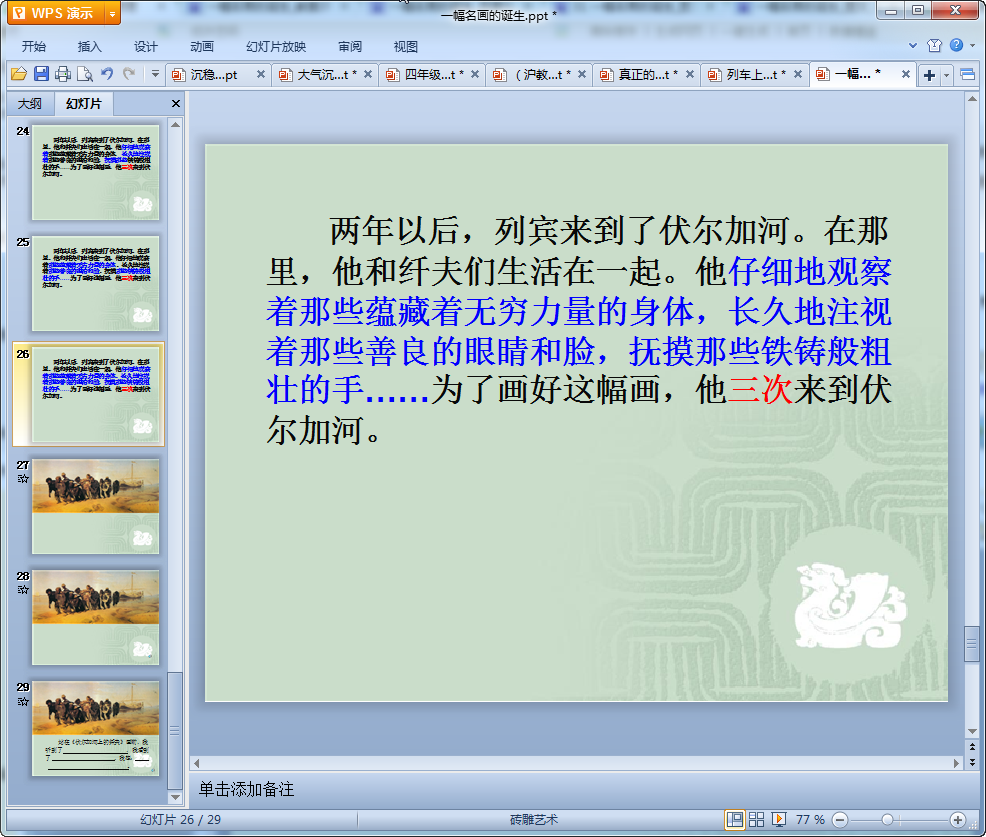Expand the WPS 演示 dropdown arrow
This screenshot has width=986, height=837.
coord(113,13)
